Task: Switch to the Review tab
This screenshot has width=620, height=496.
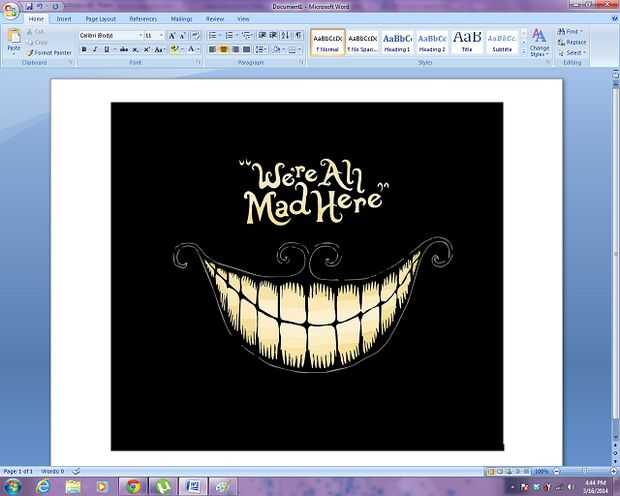Action: point(215,19)
